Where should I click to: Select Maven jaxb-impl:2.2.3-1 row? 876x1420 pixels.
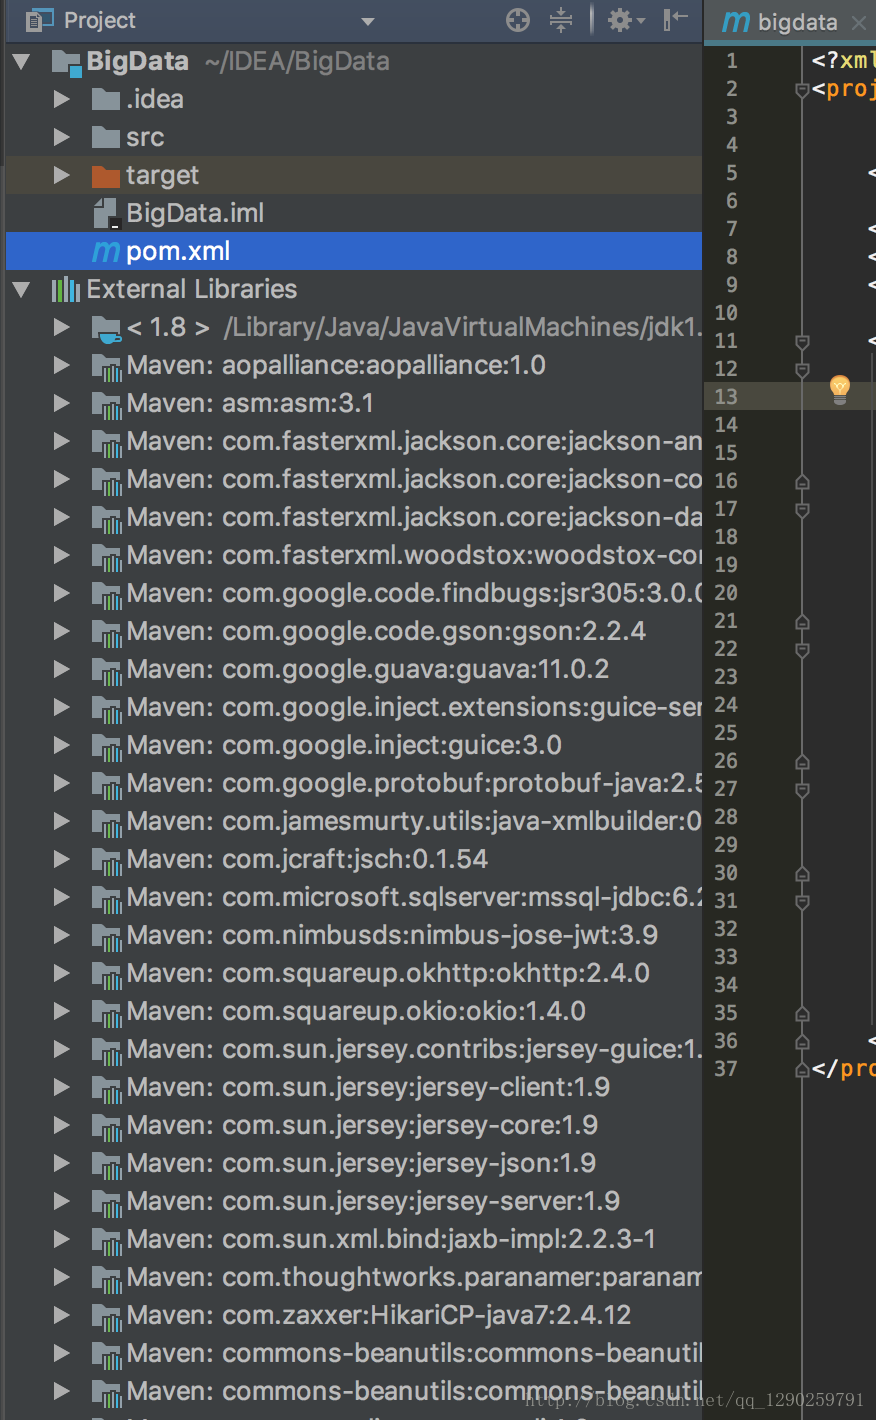[x=354, y=1239]
